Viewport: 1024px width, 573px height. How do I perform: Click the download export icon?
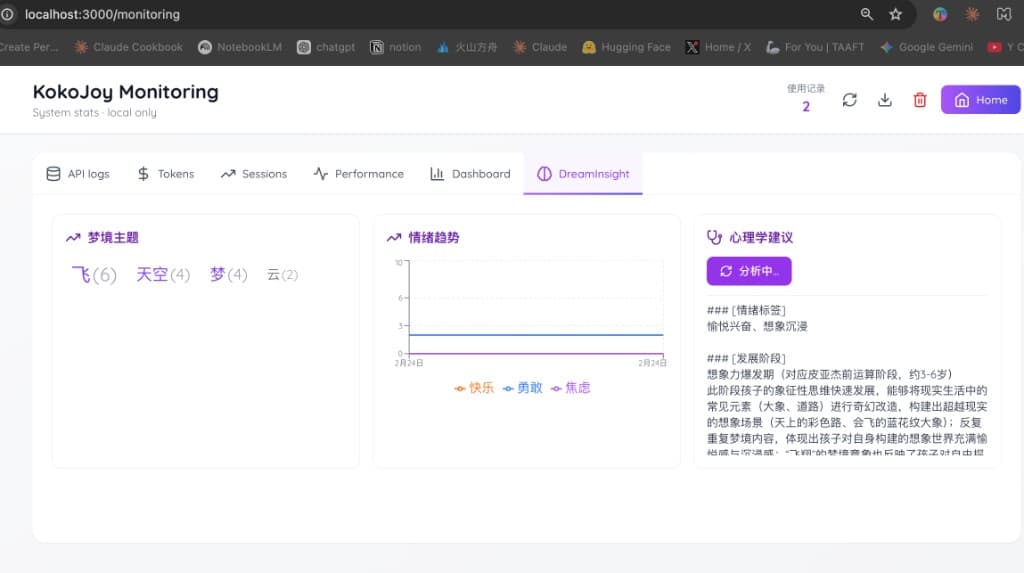884,100
